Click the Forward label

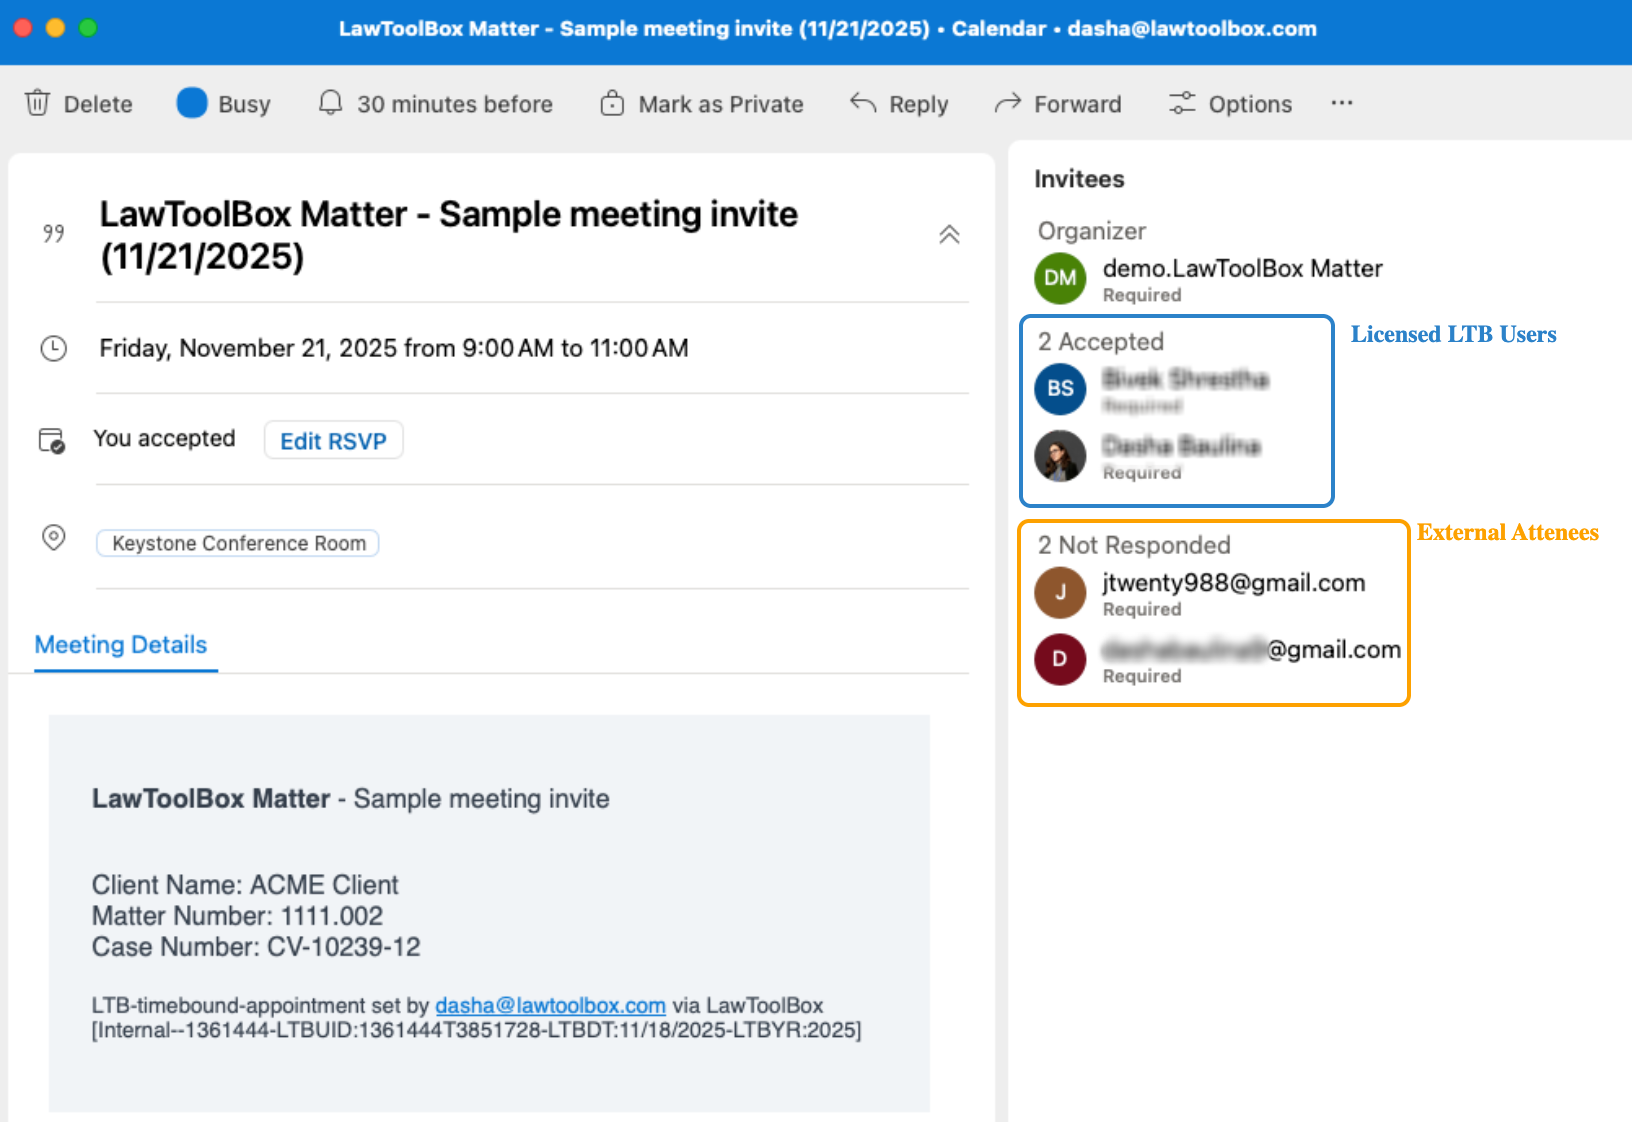pyautogui.click(x=1078, y=104)
